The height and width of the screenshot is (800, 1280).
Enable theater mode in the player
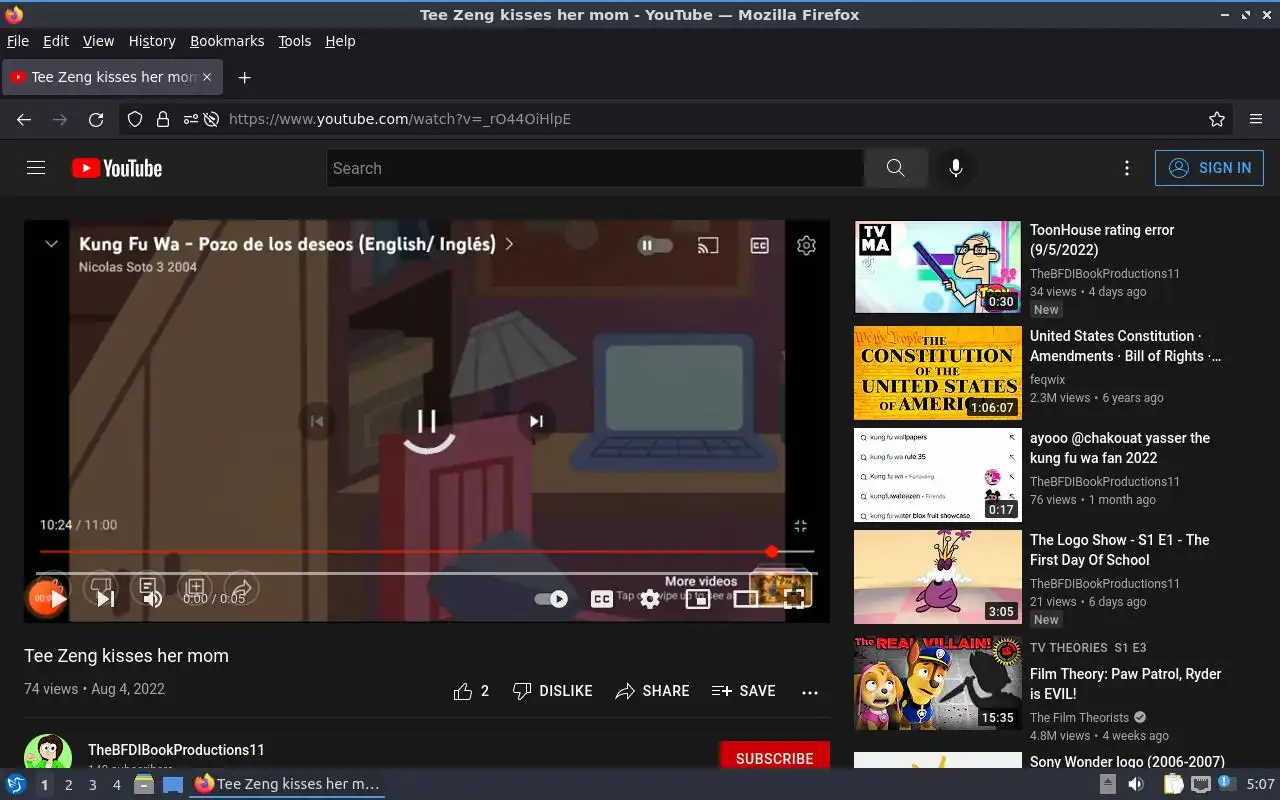click(x=746, y=599)
